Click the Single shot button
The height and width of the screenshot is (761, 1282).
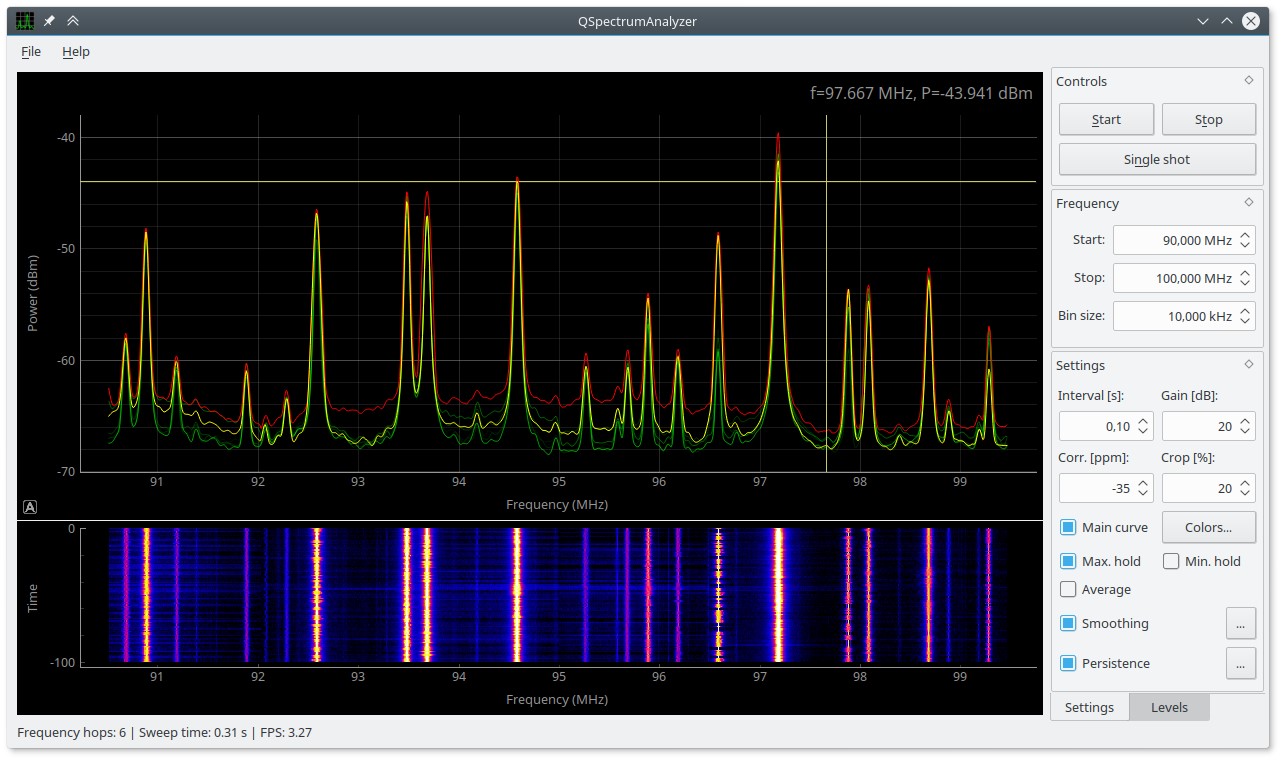[1157, 159]
